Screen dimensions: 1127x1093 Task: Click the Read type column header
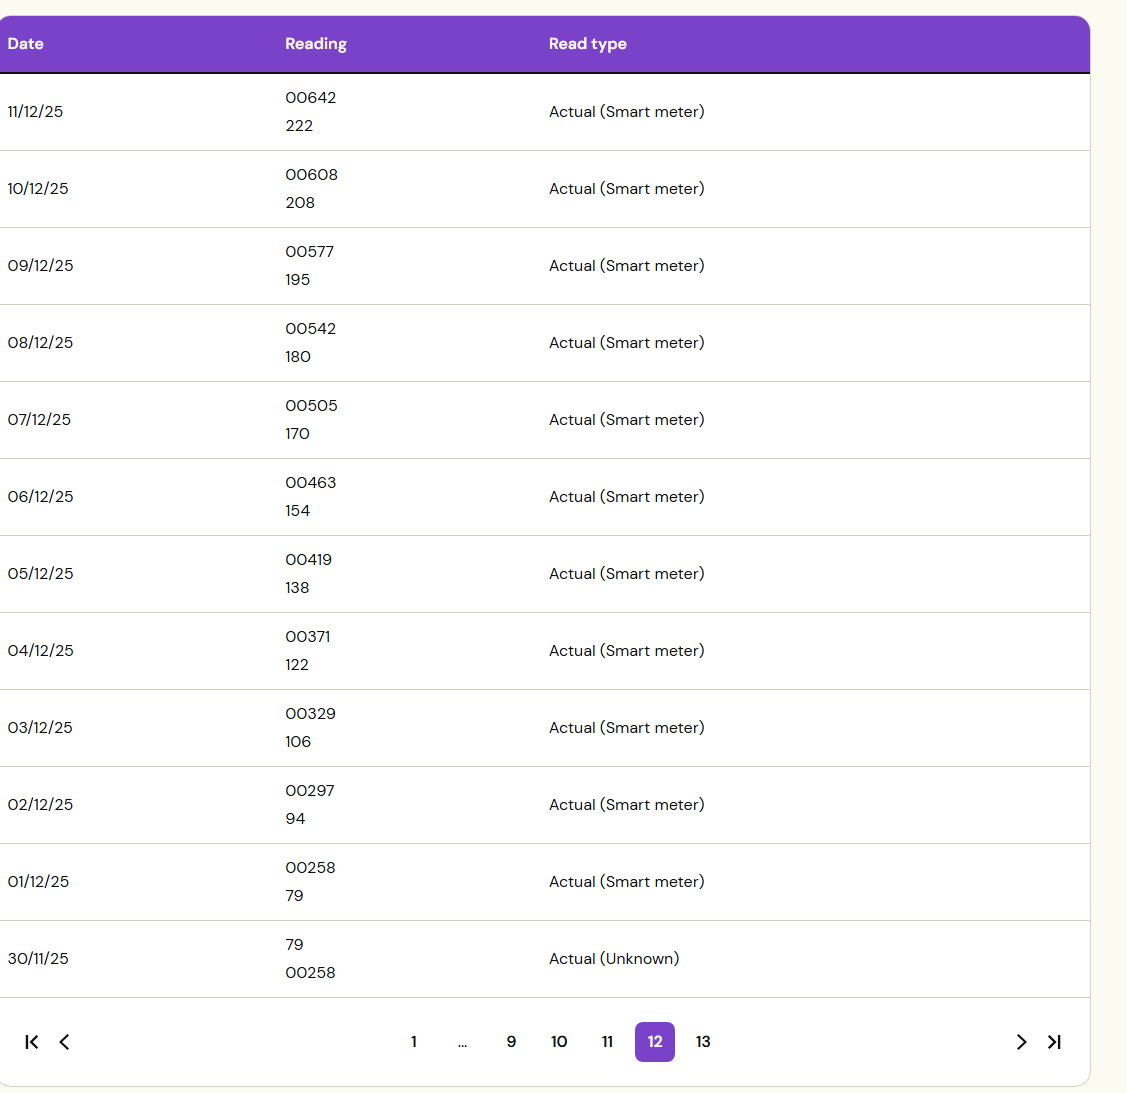(x=588, y=44)
